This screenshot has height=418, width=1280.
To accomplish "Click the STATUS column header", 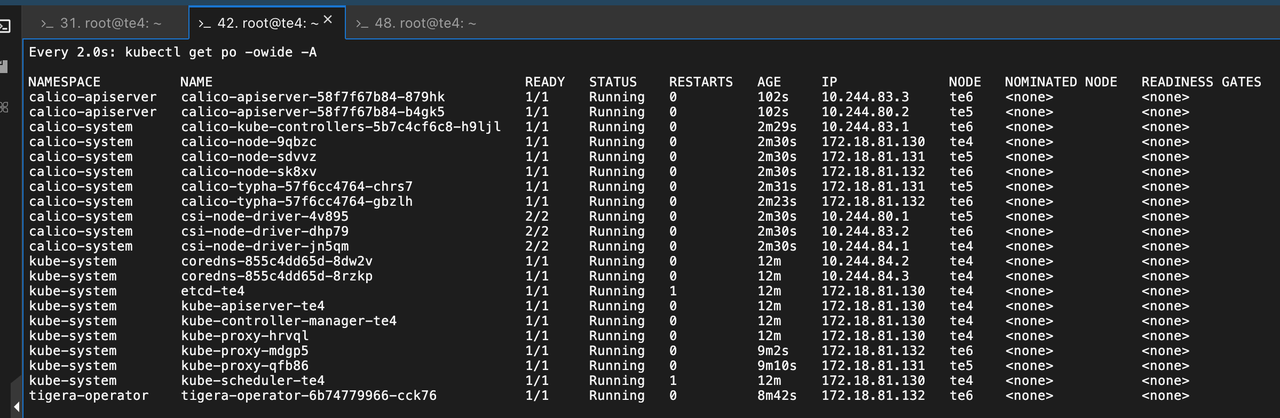I will click(613, 82).
